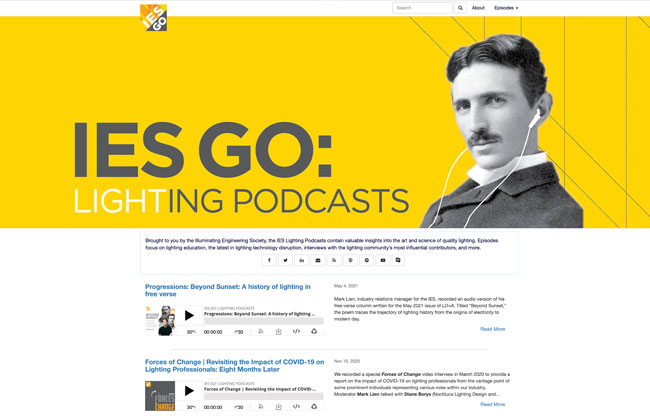Click the last social row icon
The width and height of the screenshot is (650, 420).
[398, 260]
